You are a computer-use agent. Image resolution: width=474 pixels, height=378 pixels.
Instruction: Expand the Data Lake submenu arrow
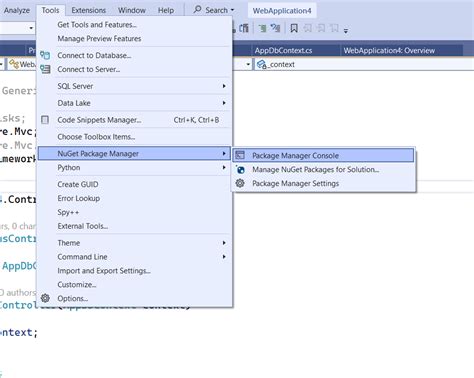tap(224, 103)
